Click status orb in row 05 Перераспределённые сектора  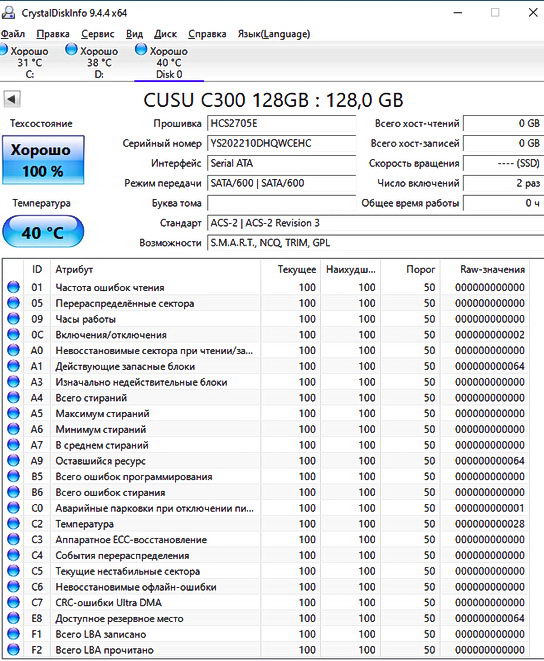click(13, 303)
